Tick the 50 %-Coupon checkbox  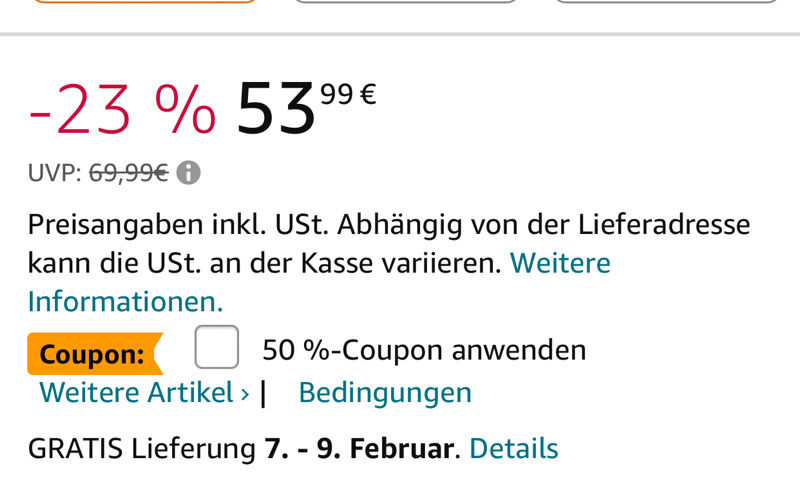[217, 347]
